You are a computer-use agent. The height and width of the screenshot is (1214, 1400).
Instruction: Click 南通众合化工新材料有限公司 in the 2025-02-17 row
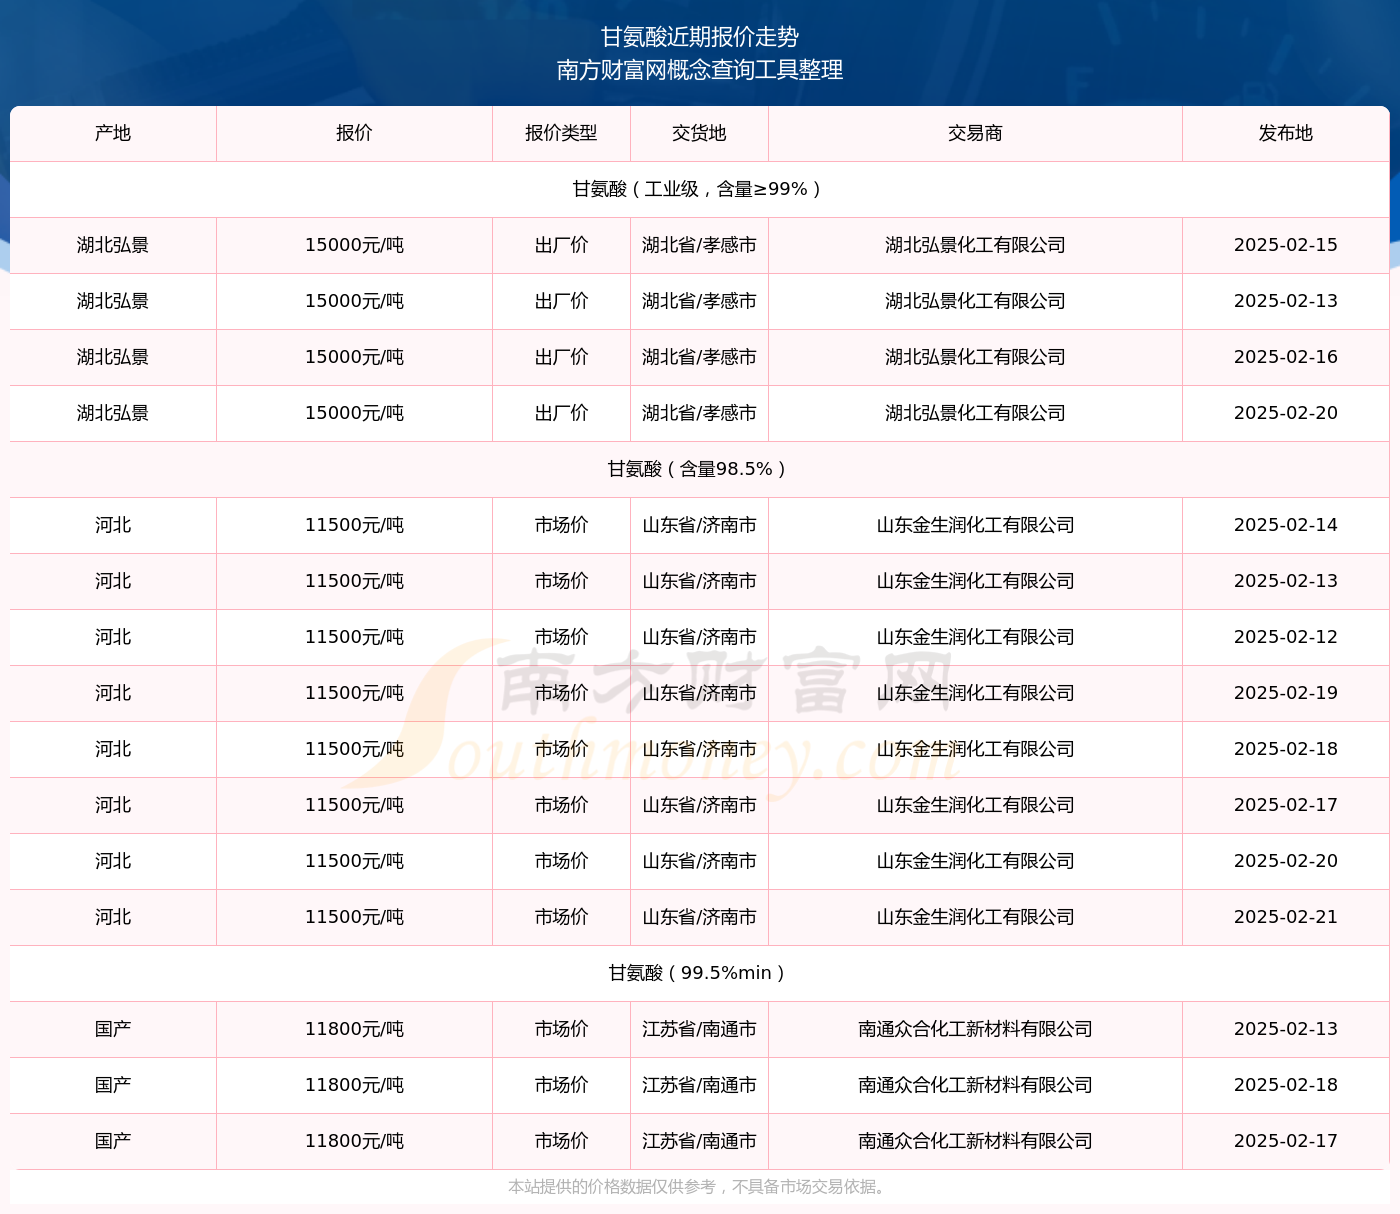(x=975, y=1141)
